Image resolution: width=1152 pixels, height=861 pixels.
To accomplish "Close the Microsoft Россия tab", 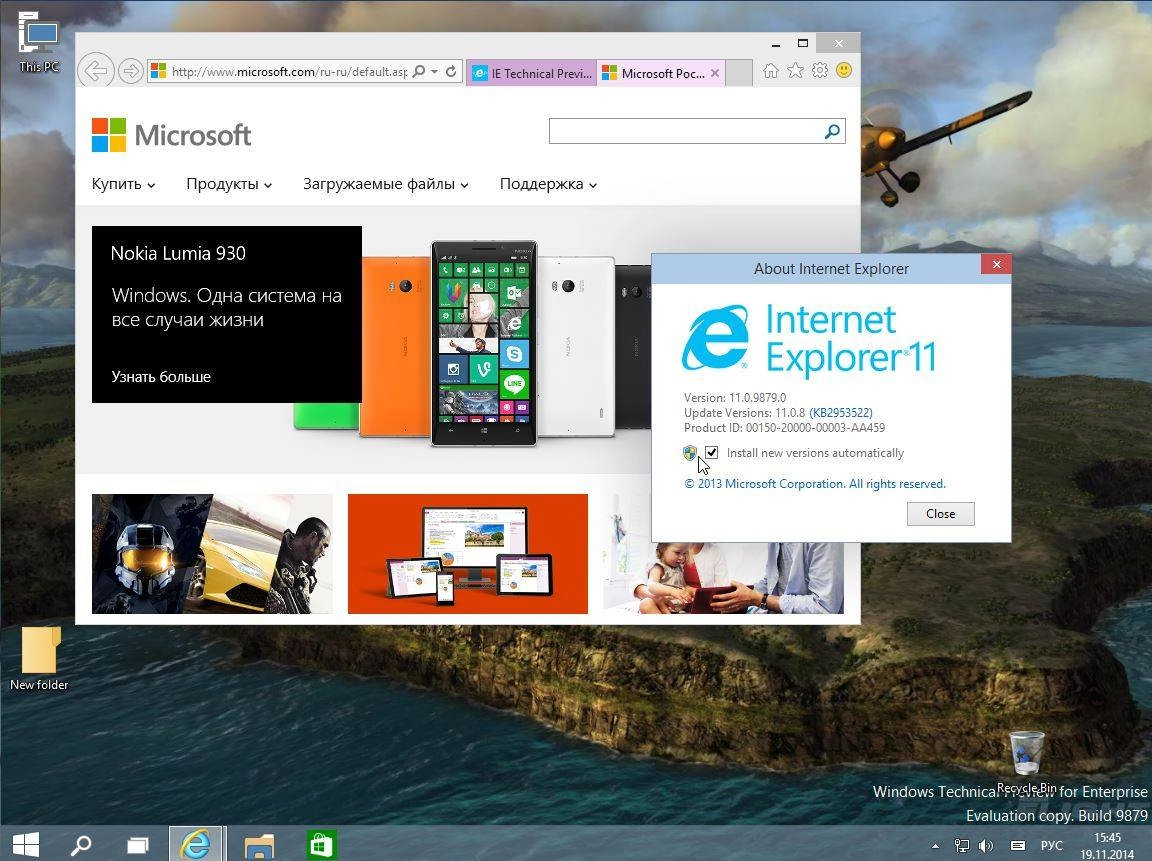I will click(x=715, y=73).
